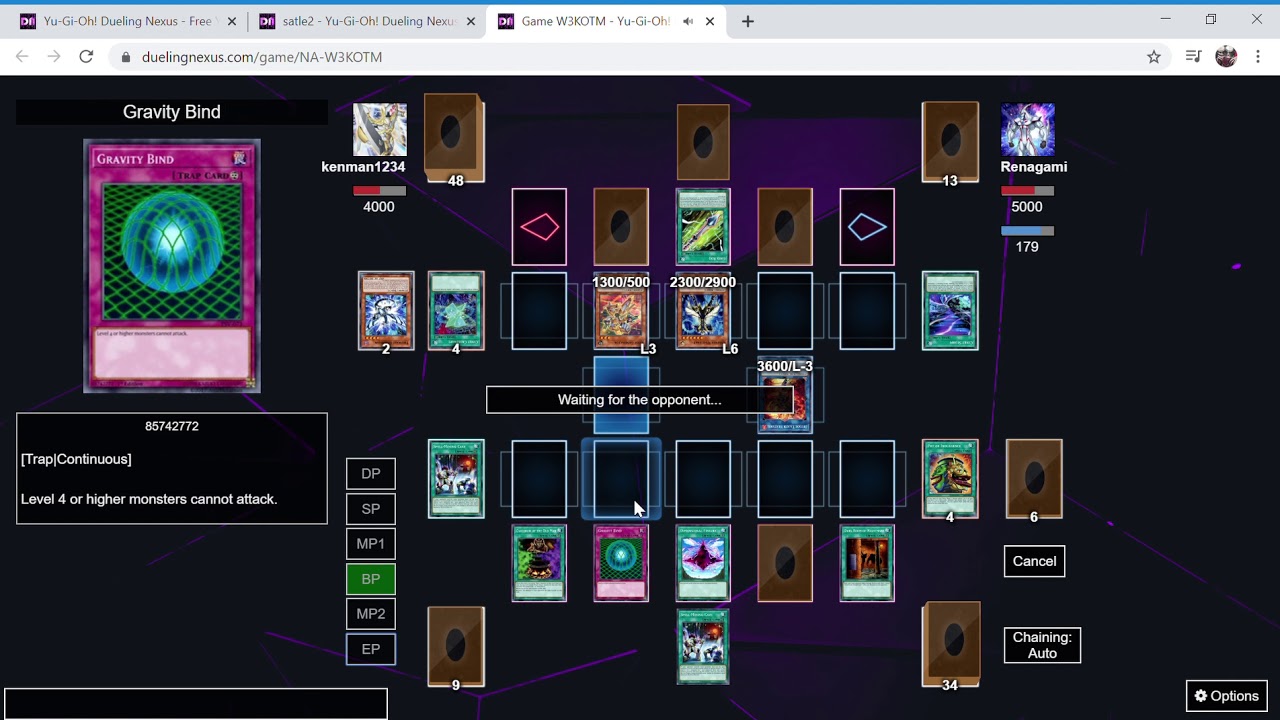Image resolution: width=1280 pixels, height=720 pixels.
Task: Click kenman1234's avatar
Action: pos(380,130)
